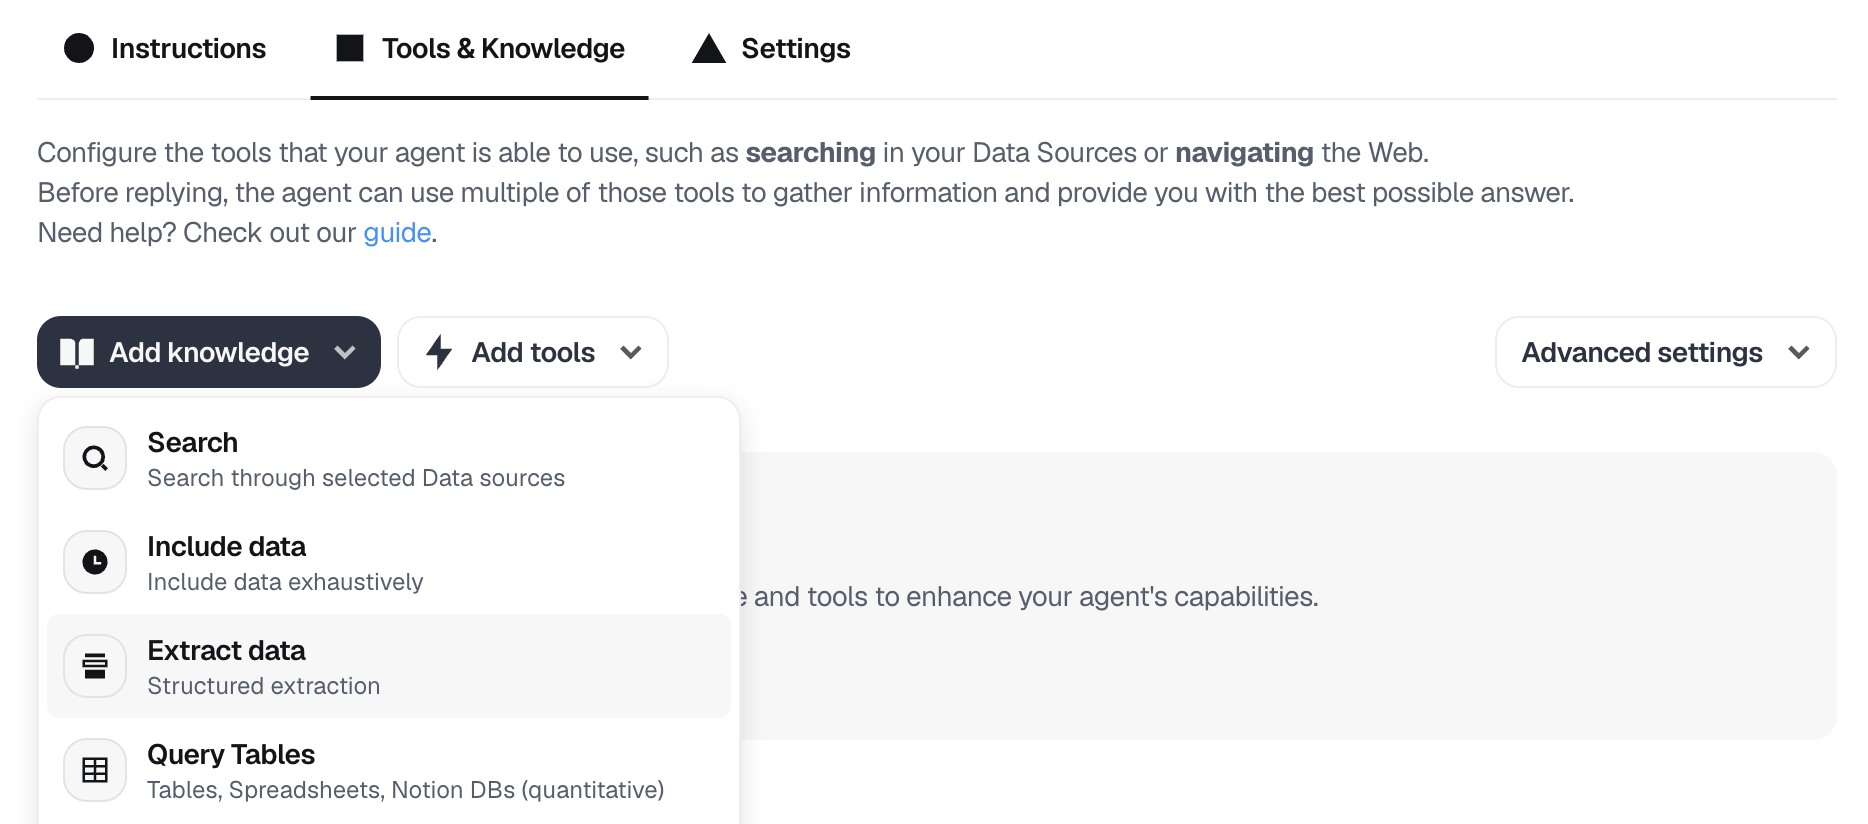Click the Extract data stacked-lines icon
The height and width of the screenshot is (824, 1868).
tap(95, 666)
